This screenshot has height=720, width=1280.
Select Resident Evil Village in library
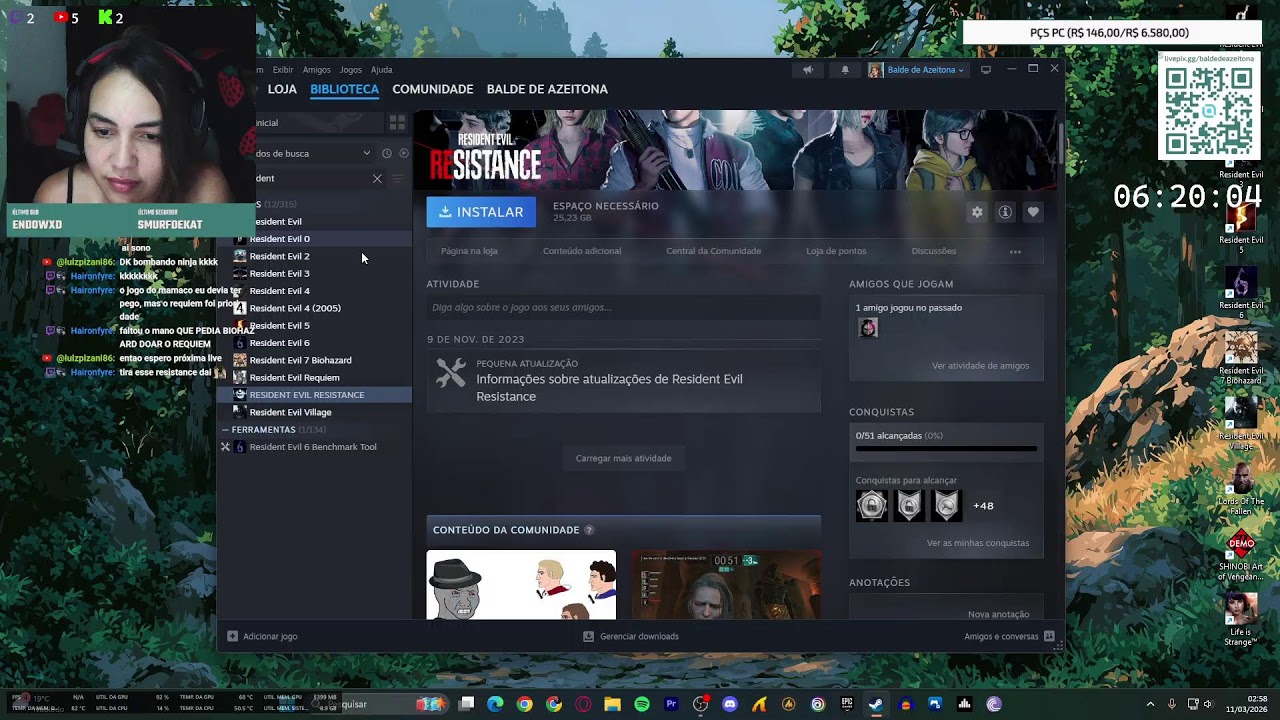[291, 412]
